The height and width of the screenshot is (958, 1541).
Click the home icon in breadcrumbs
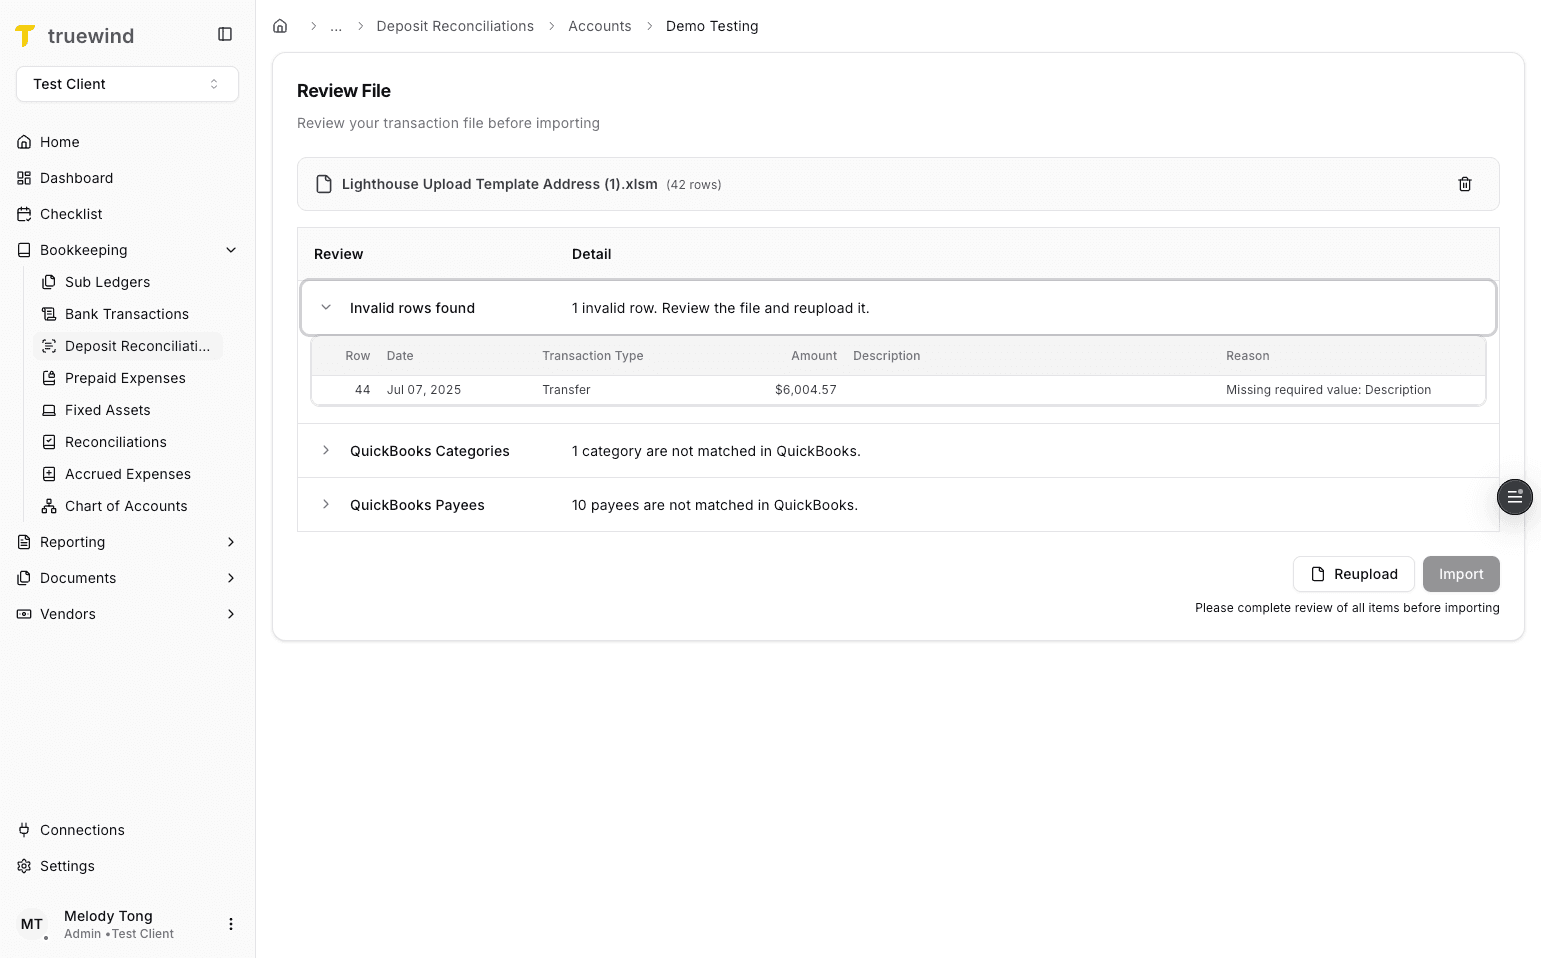(280, 25)
